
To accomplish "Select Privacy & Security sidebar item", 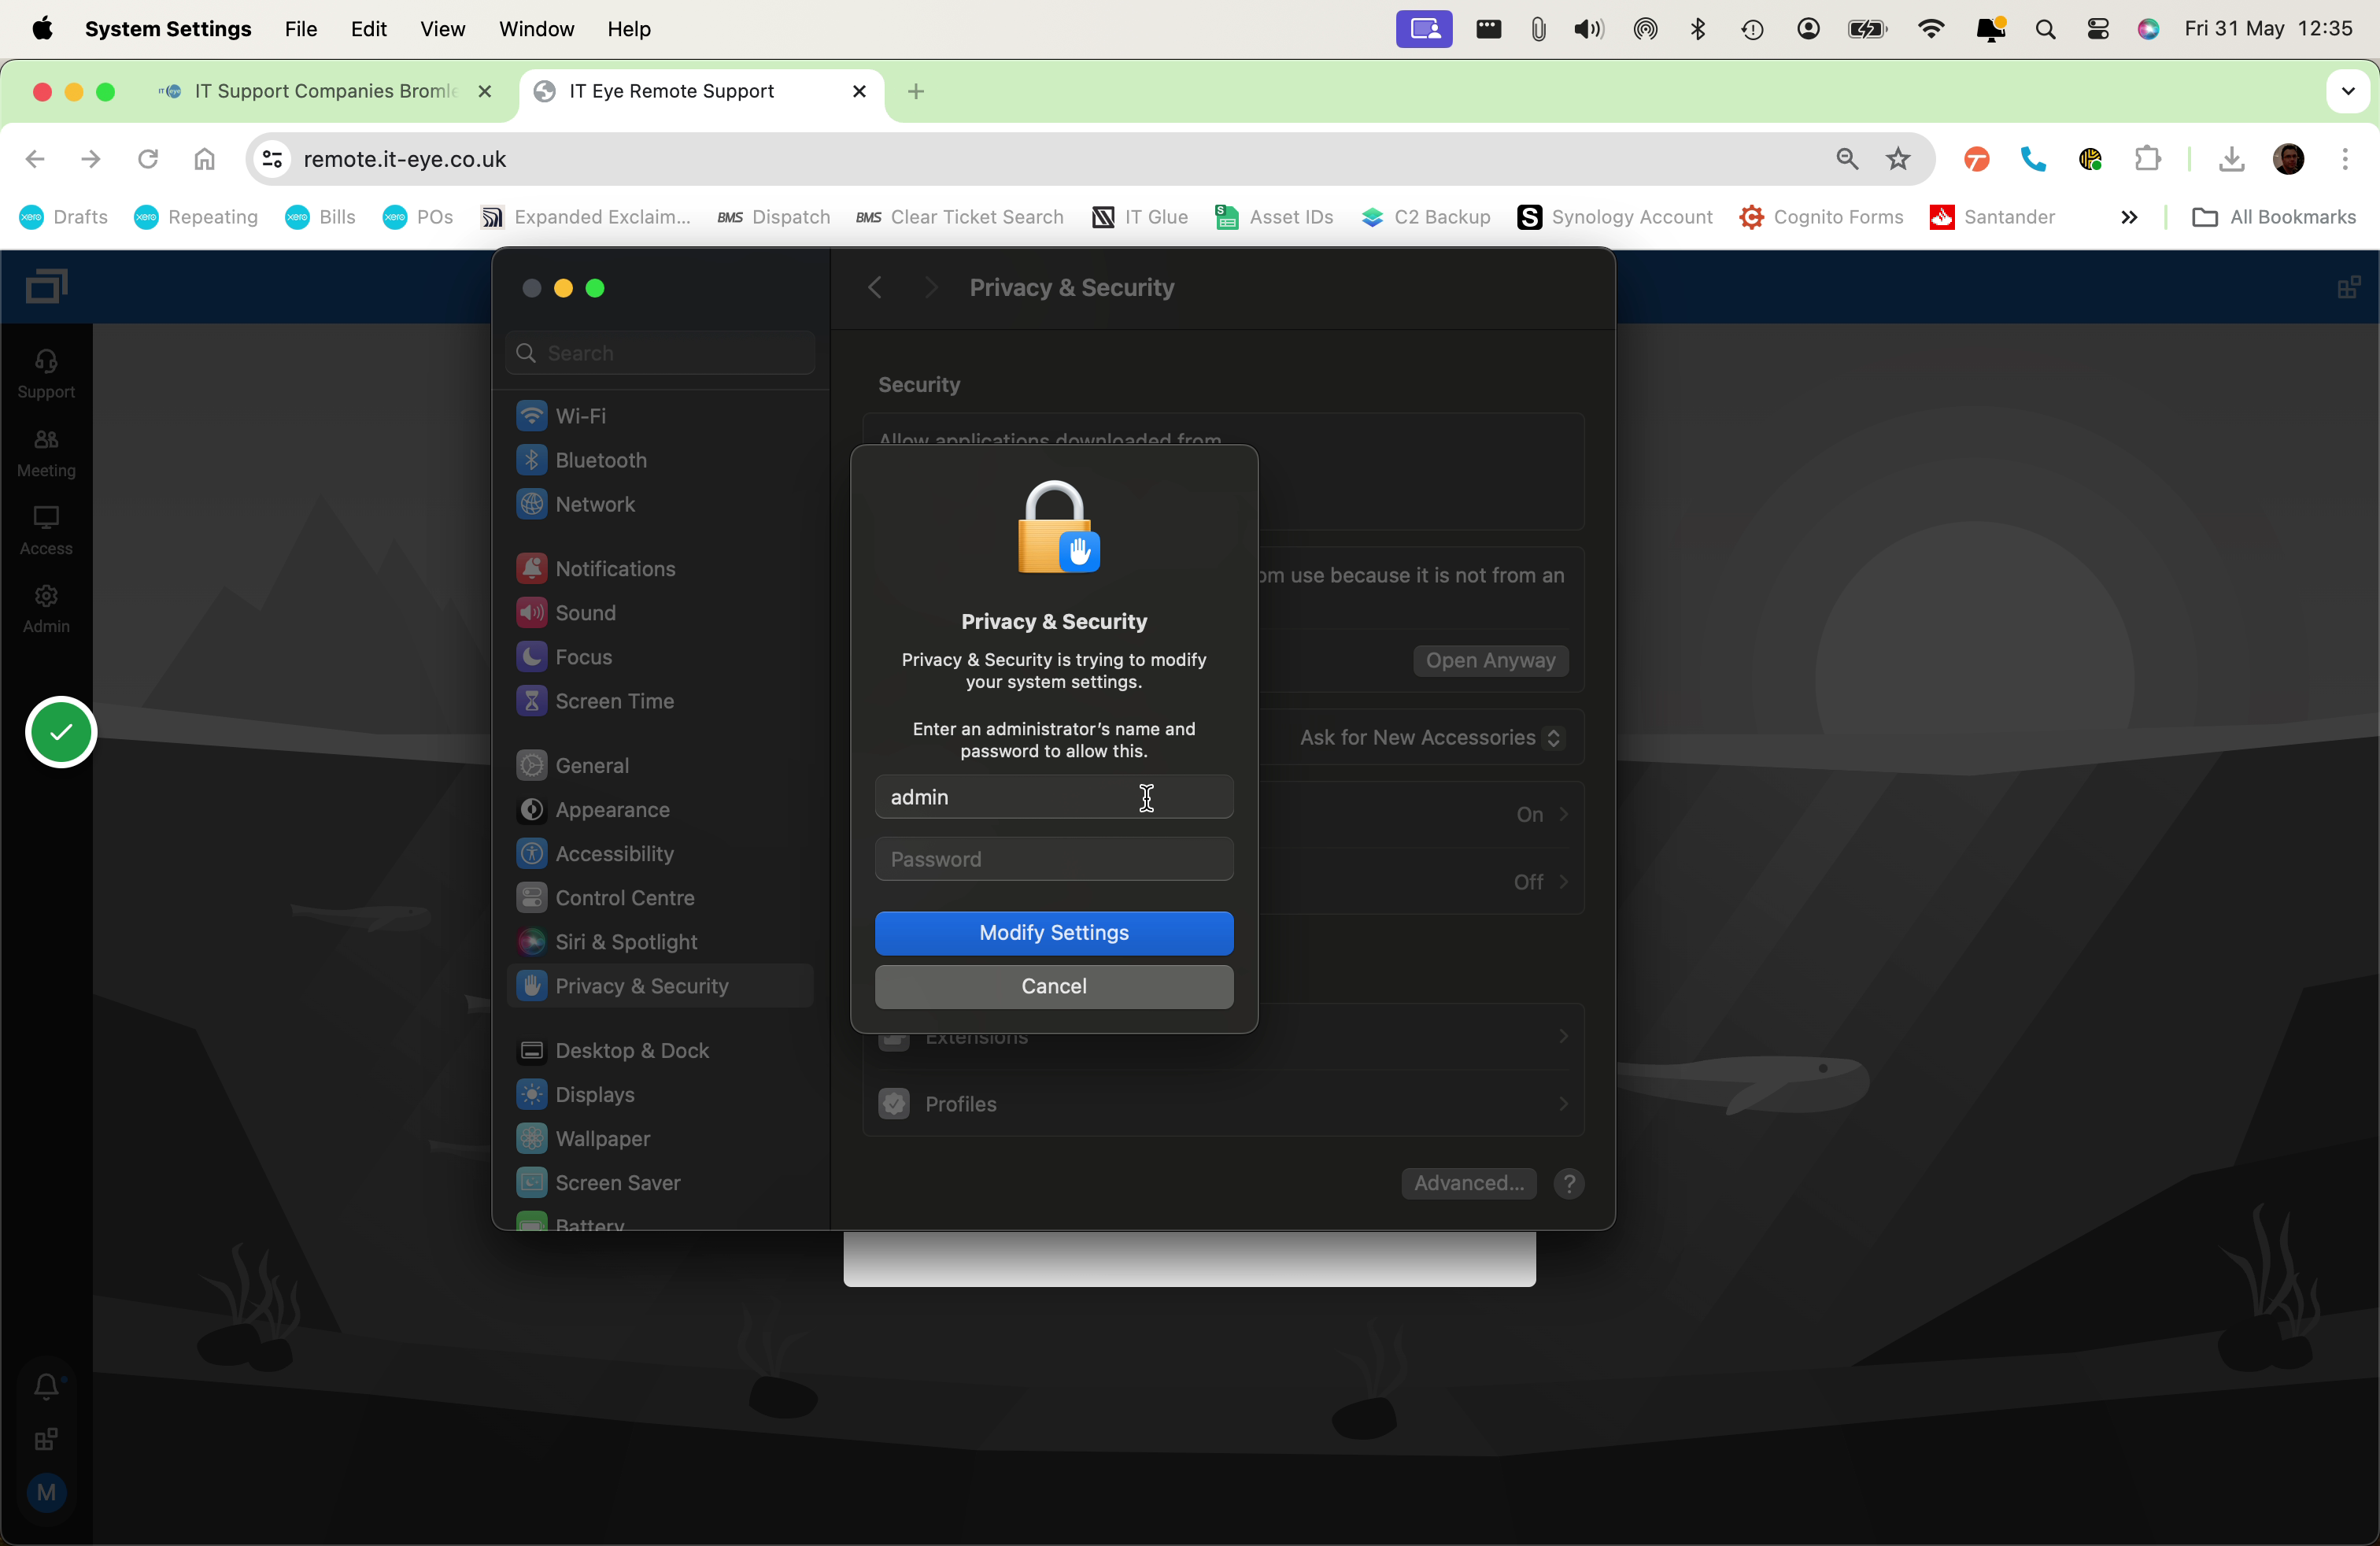I will [x=660, y=985].
